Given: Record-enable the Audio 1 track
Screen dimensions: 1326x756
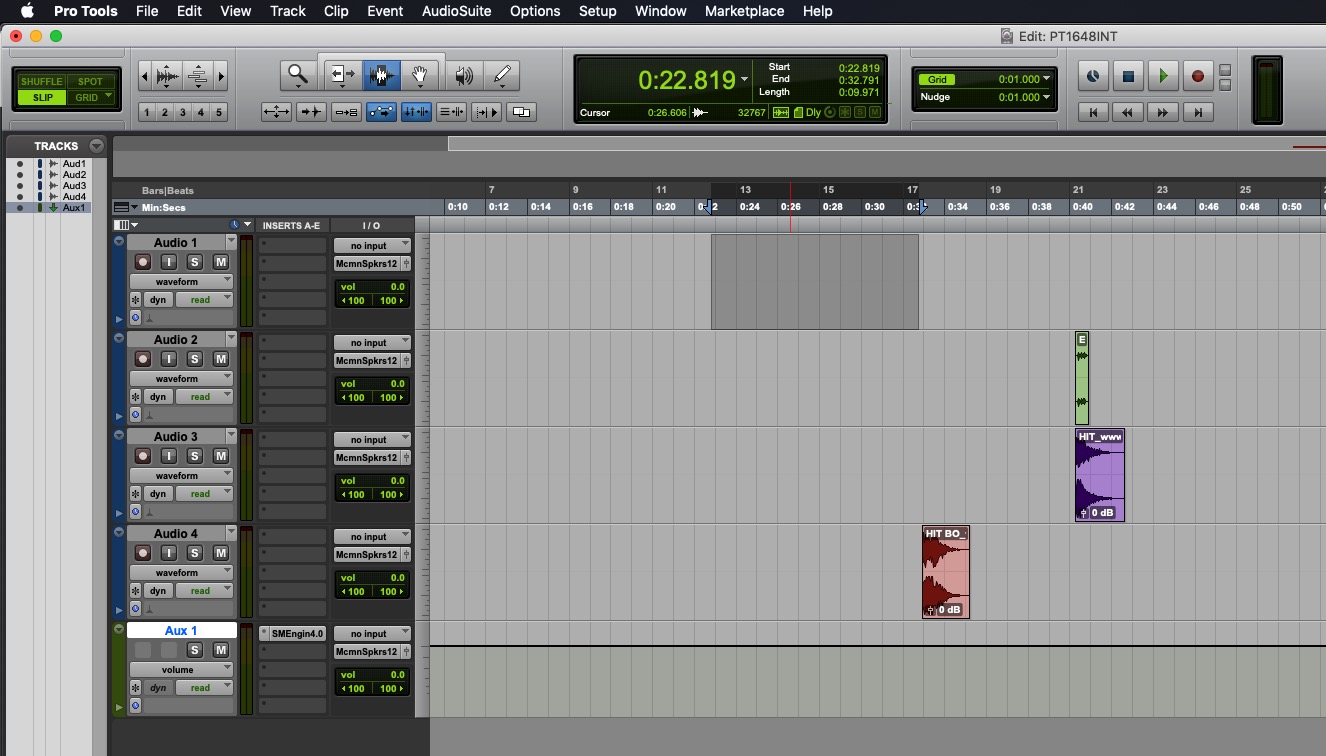Looking at the screenshot, I should (x=143, y=262).
